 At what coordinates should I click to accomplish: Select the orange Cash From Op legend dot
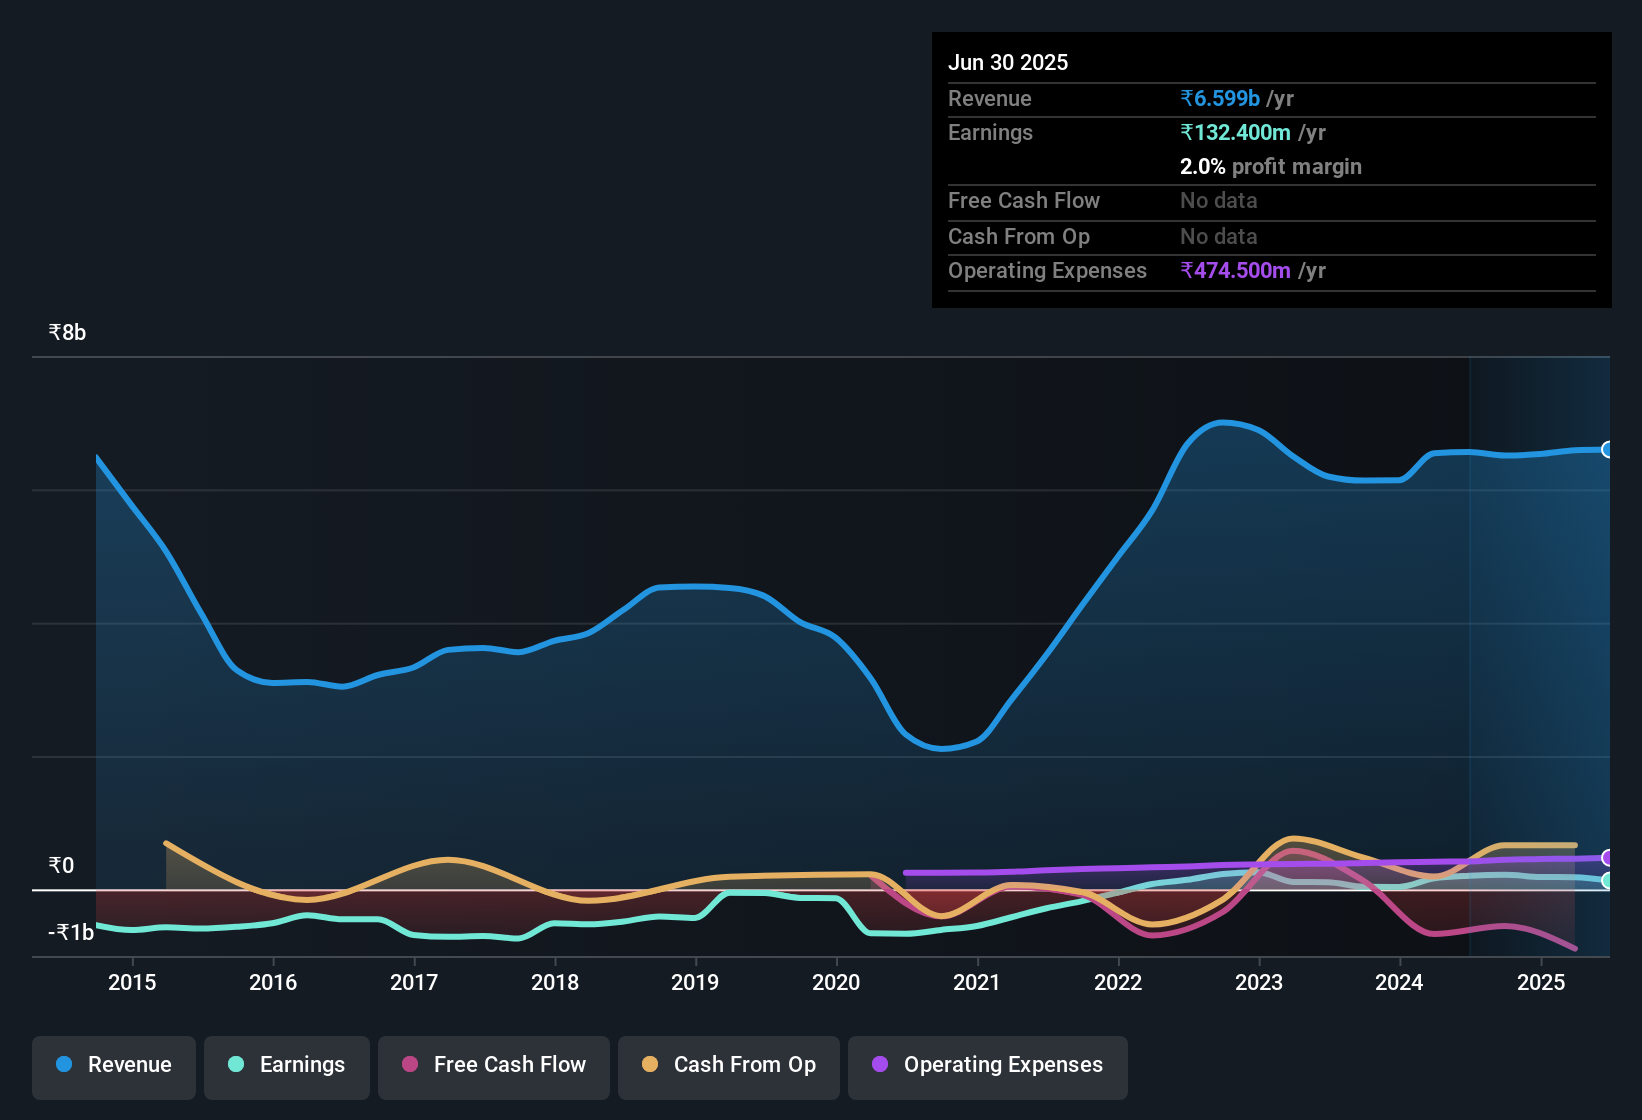650,1065
